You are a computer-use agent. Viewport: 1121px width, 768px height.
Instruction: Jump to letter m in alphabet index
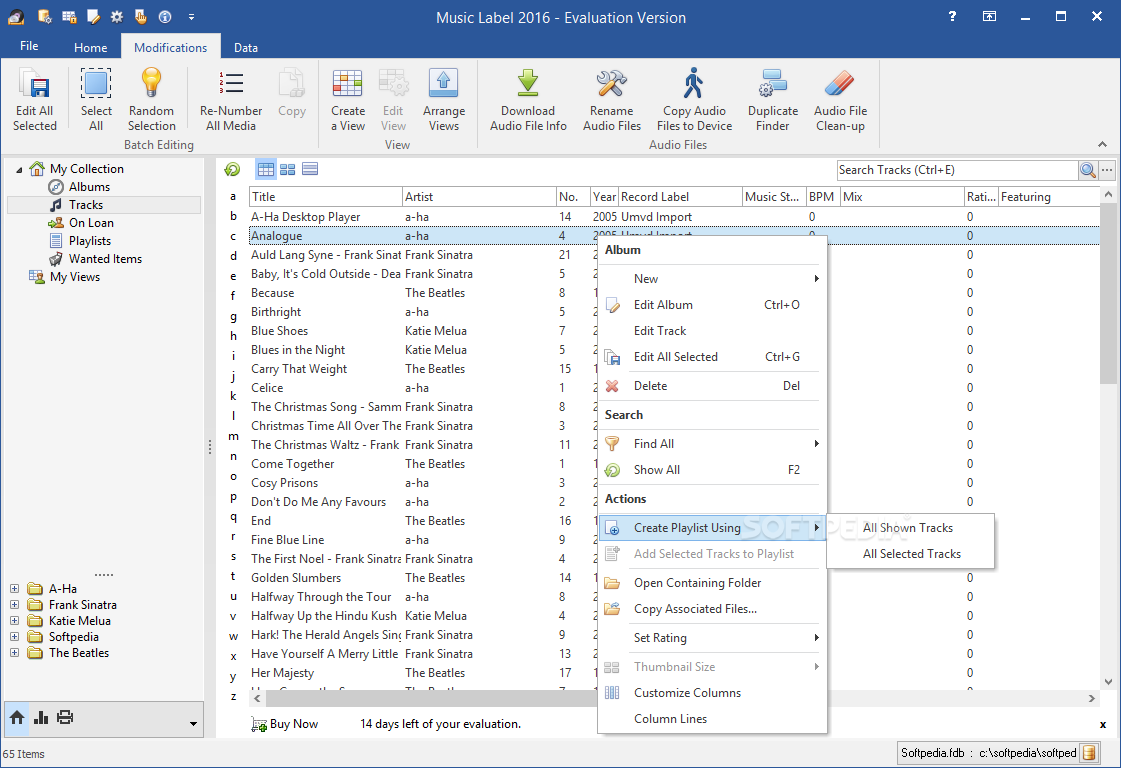pyautogui.click(x=234, y=435)
